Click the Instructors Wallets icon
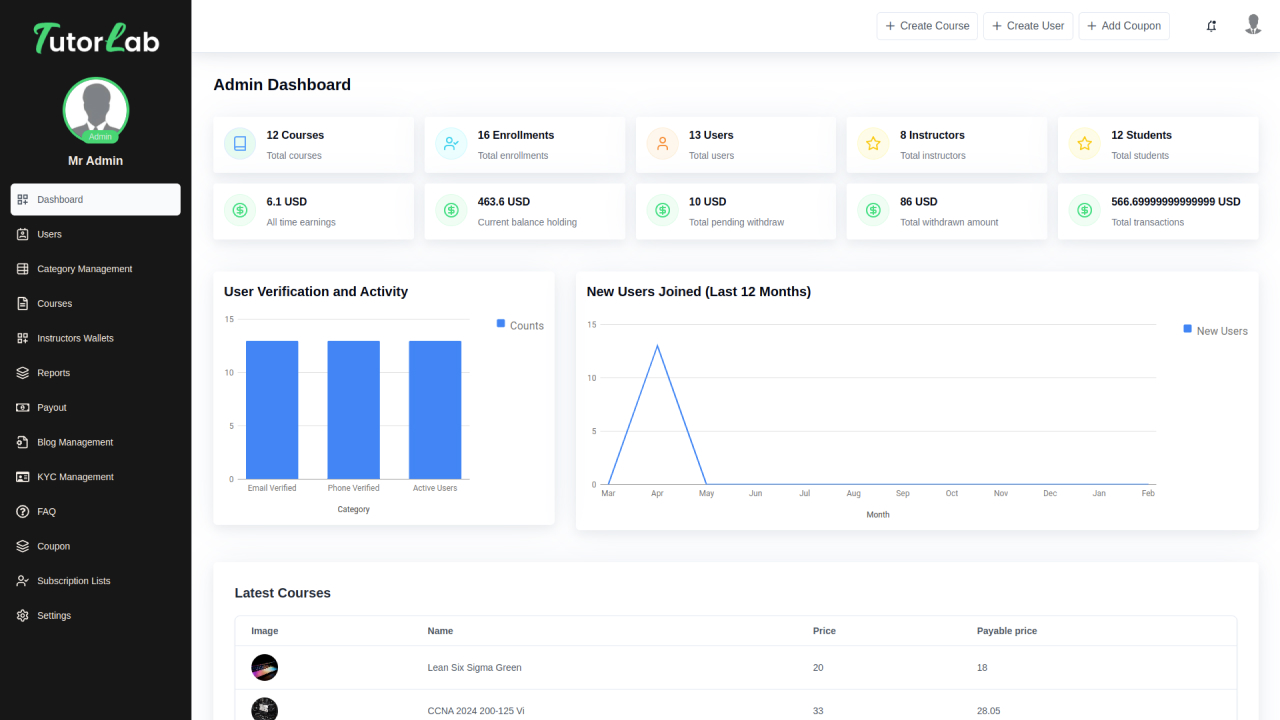1280x720 pixels. point(22,338)
